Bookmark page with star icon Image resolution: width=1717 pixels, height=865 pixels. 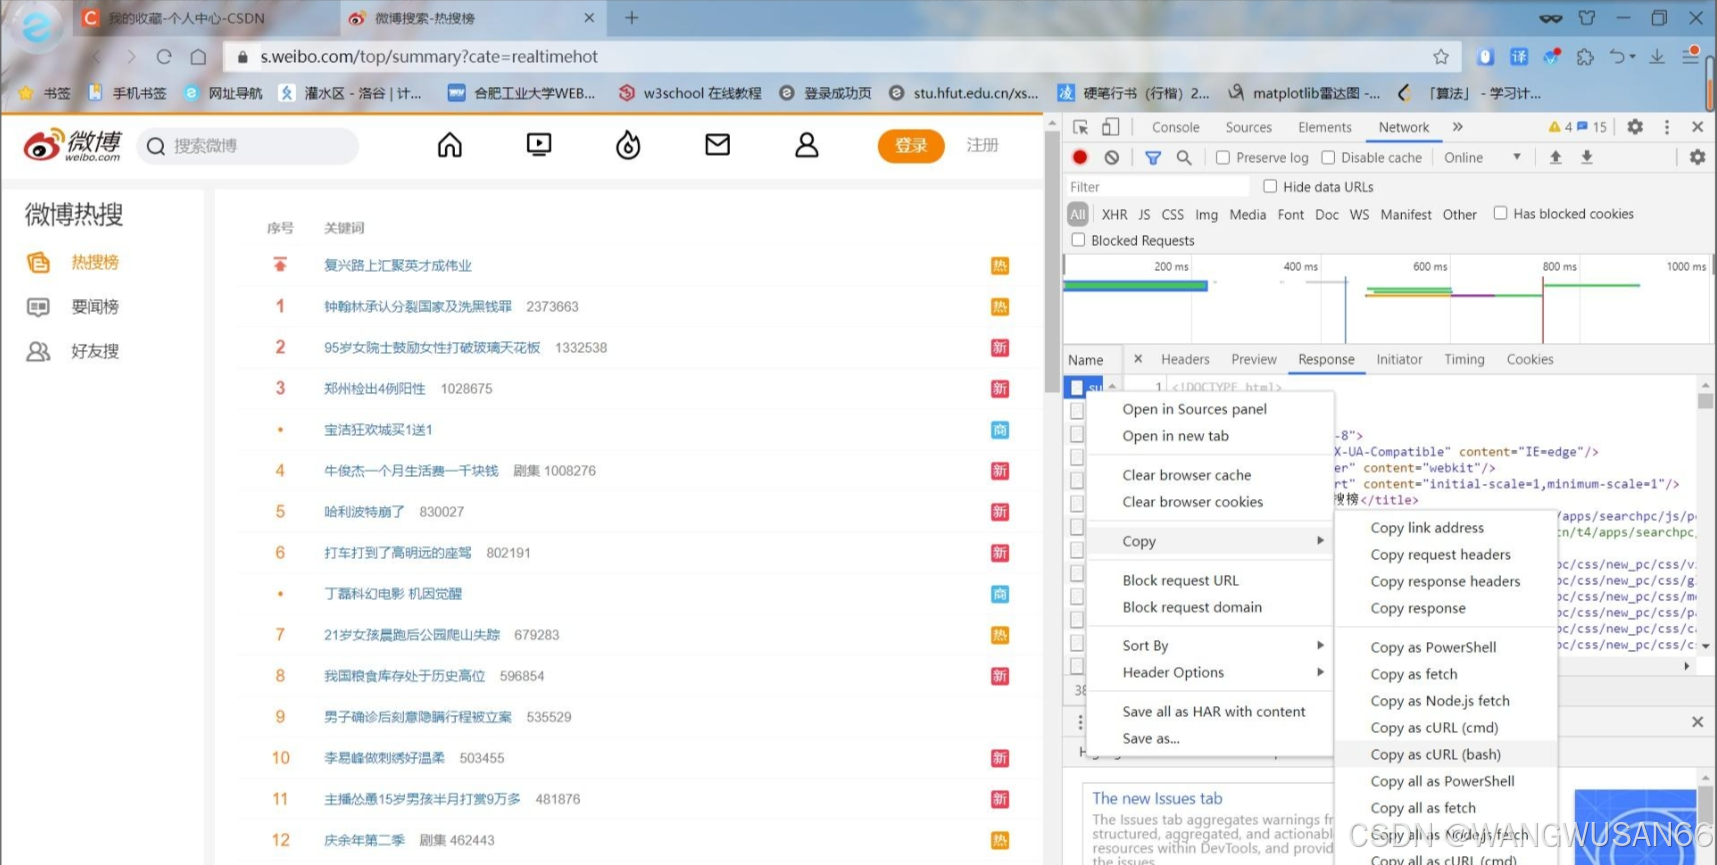click(1441, 57)
